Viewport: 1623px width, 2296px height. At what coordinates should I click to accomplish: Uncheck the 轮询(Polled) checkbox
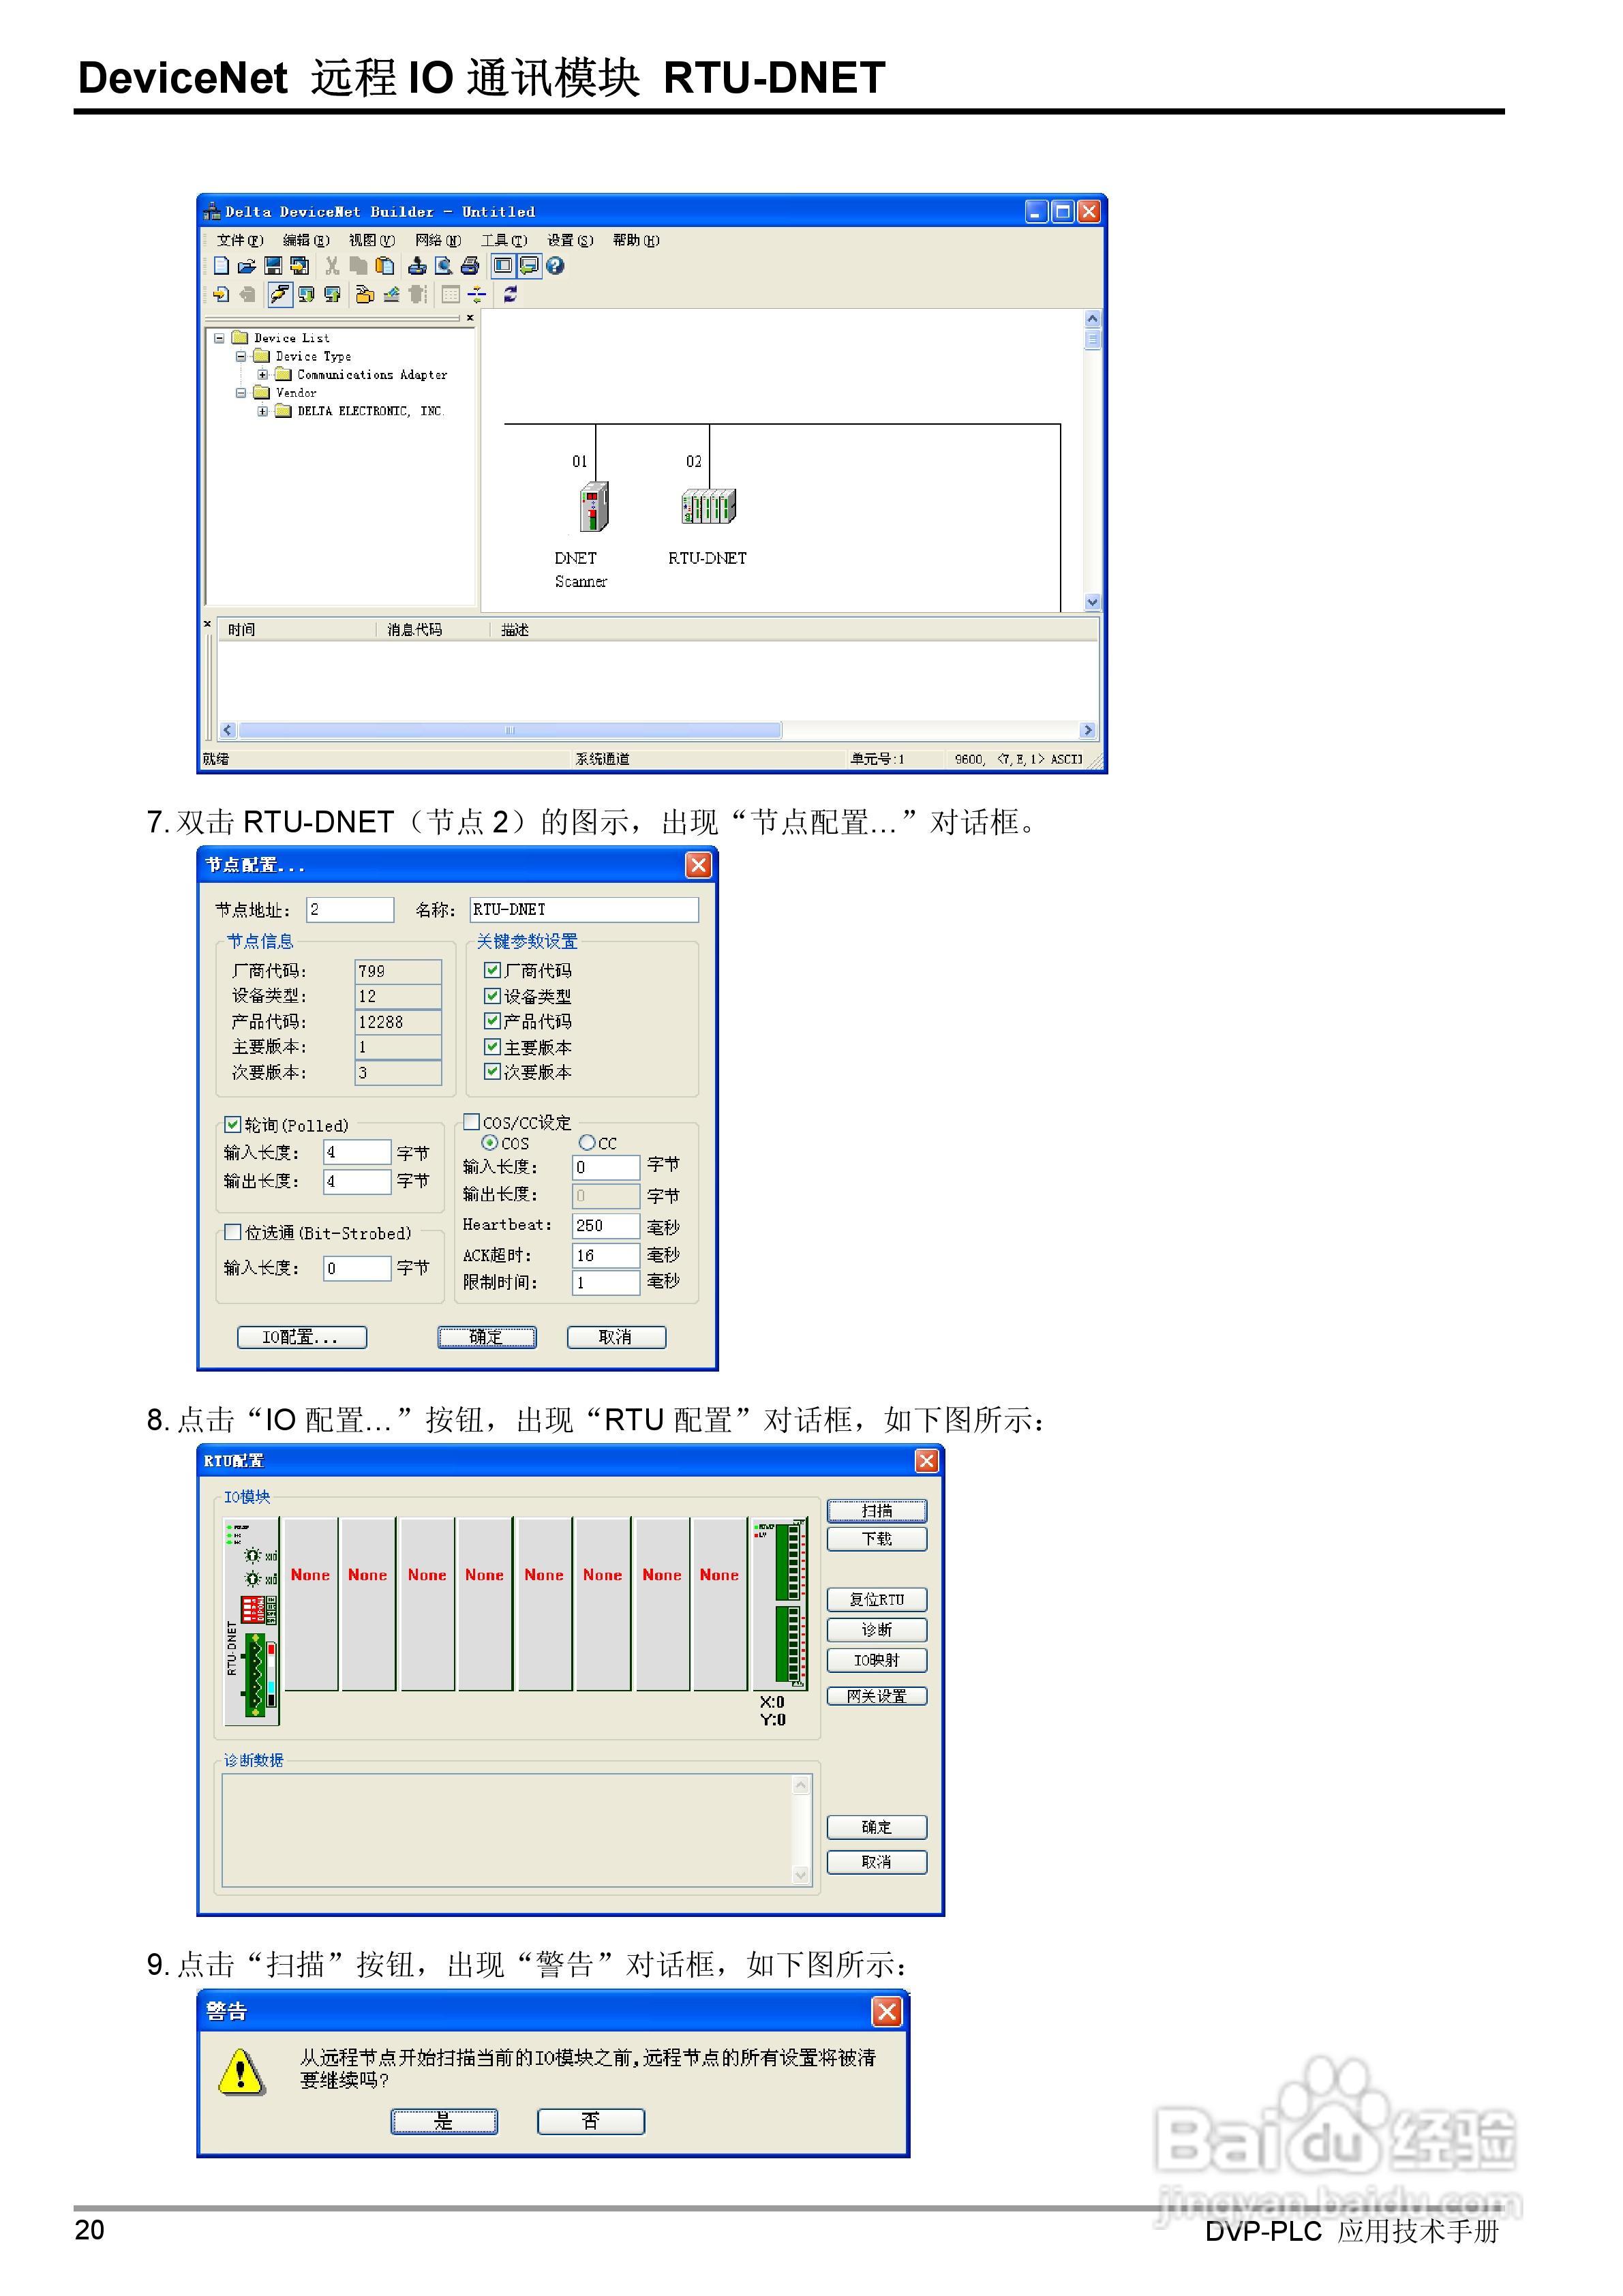[233, 1124]
